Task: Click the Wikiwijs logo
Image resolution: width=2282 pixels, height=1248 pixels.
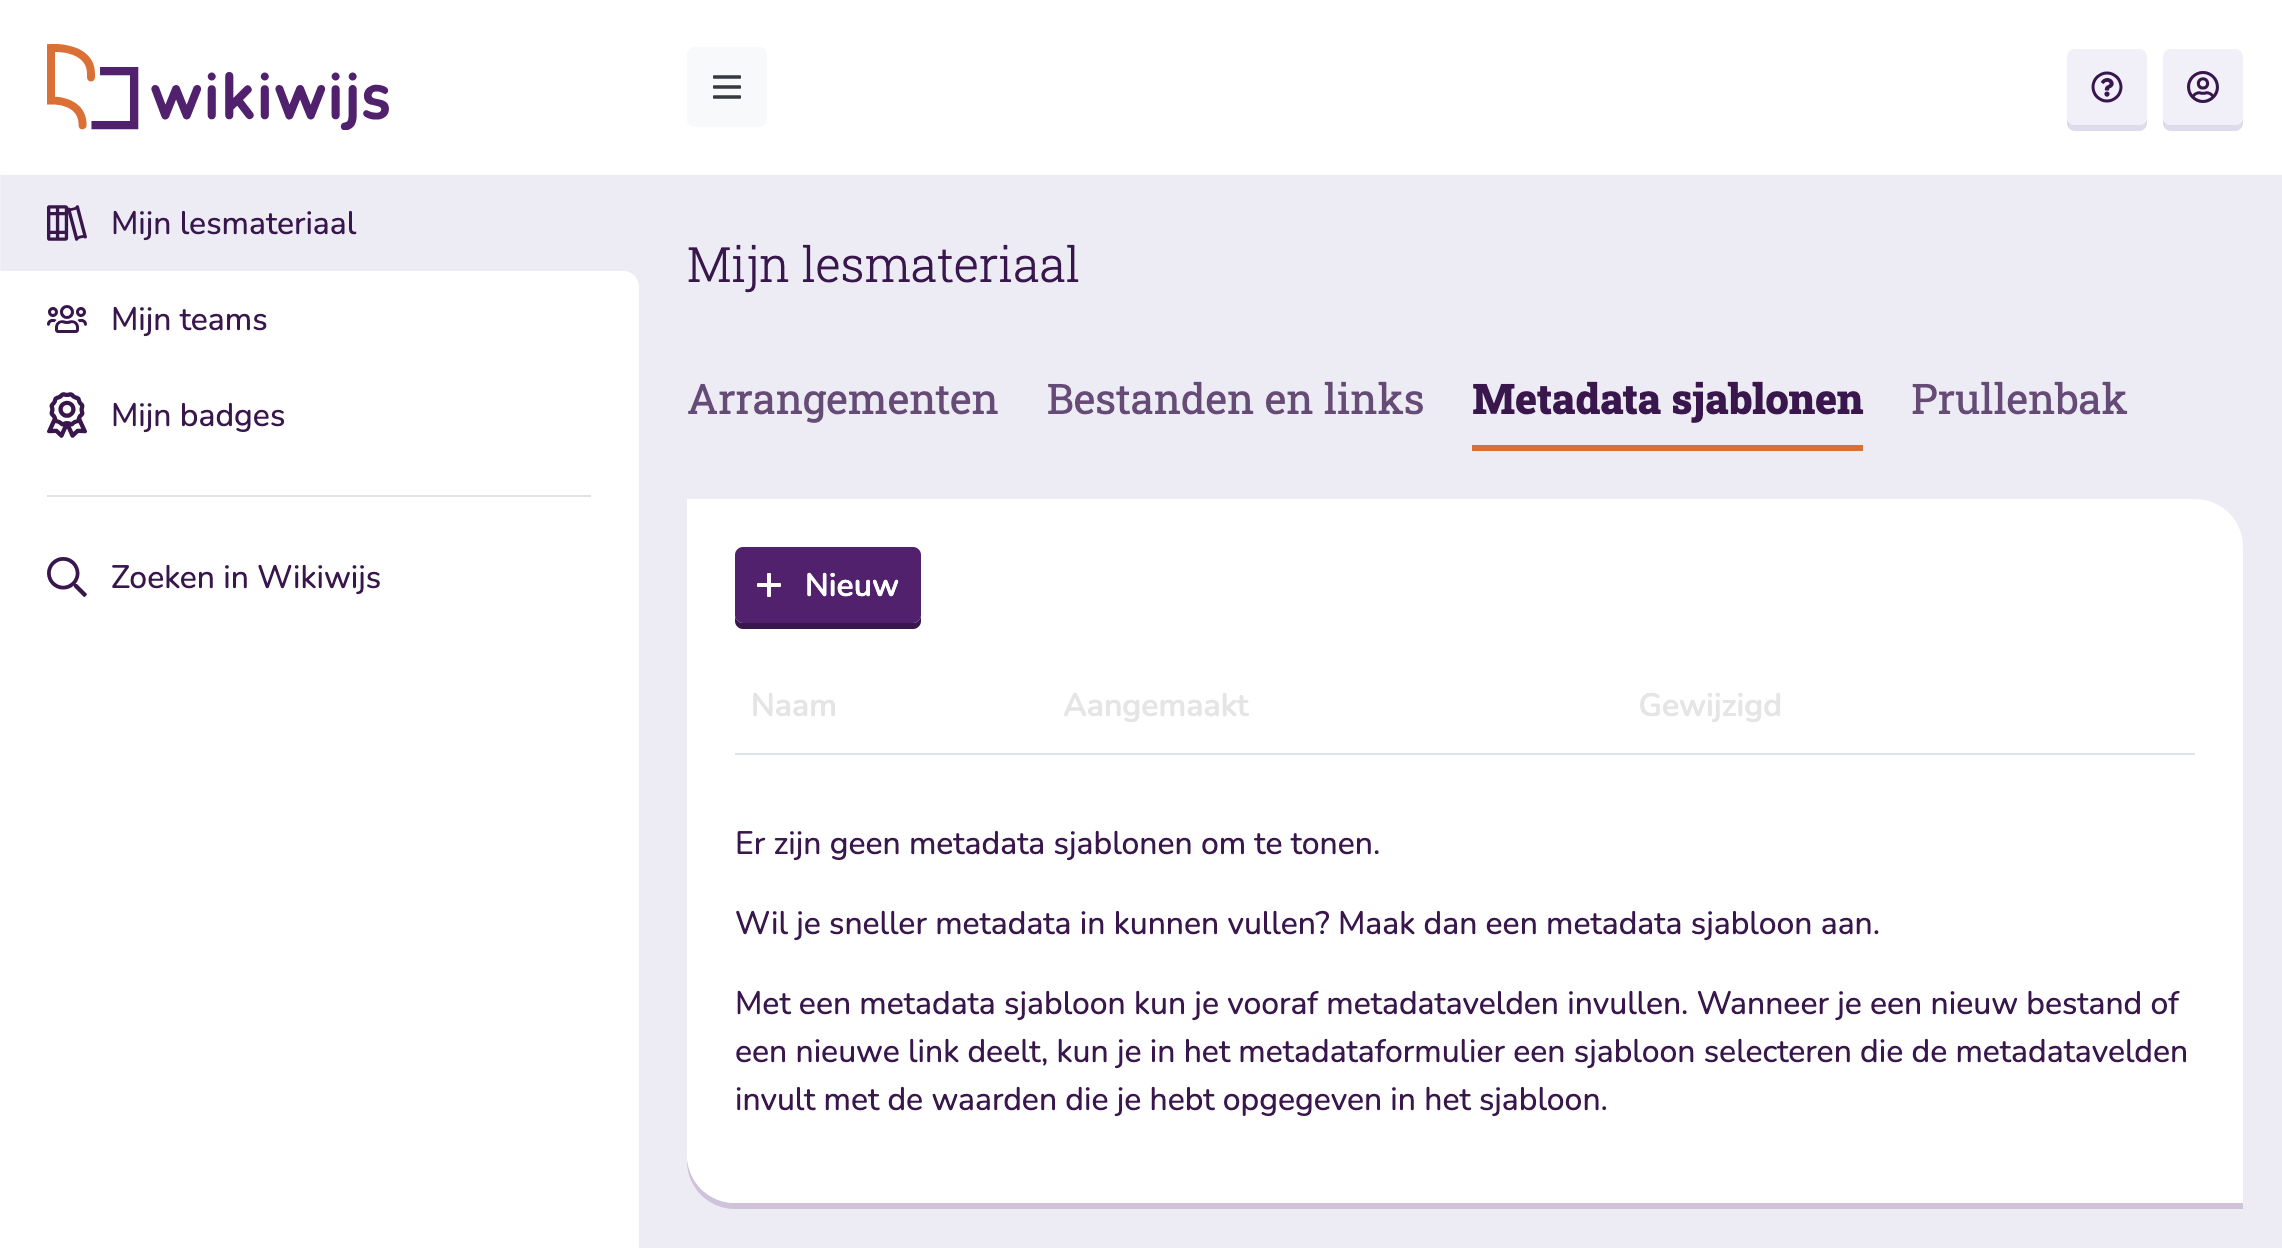Action: click(218, 88)
